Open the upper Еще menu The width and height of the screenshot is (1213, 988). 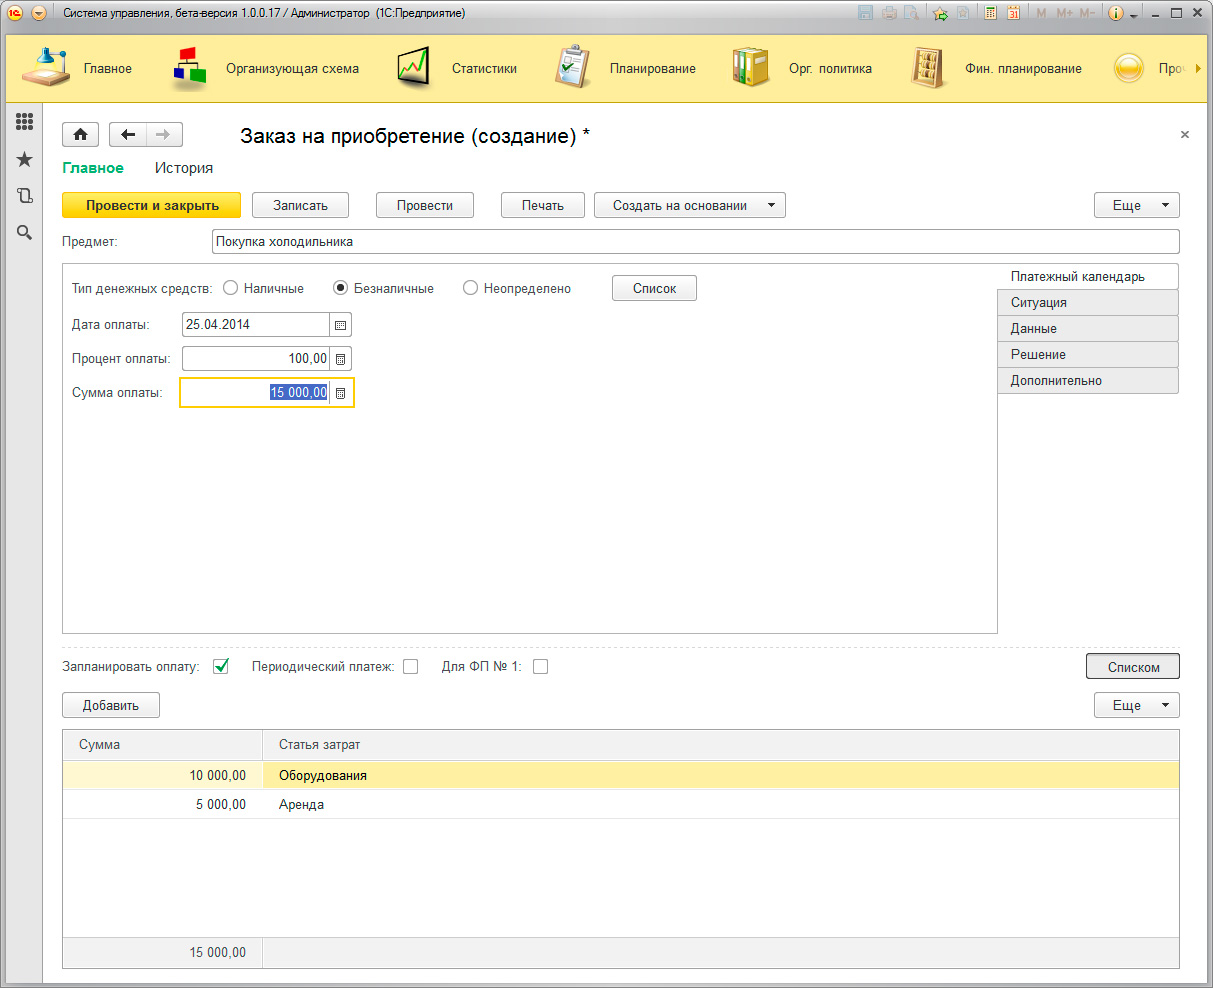coord(1137,205)
